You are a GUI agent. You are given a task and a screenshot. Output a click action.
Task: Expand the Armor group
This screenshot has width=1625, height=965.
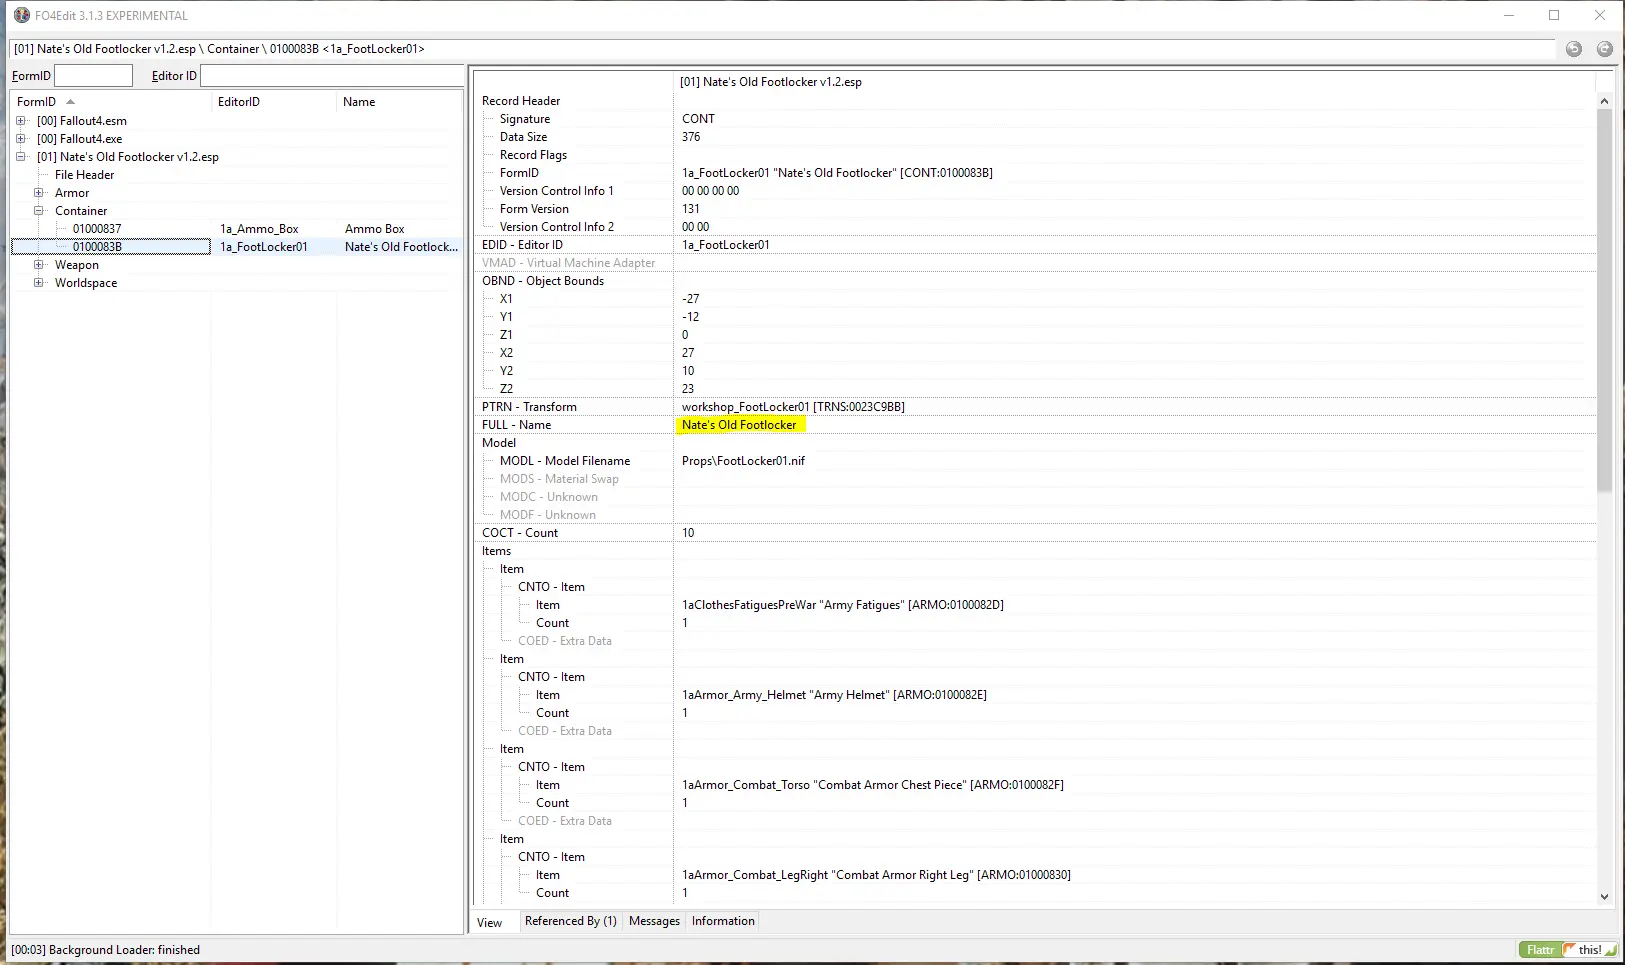[39, 193]
